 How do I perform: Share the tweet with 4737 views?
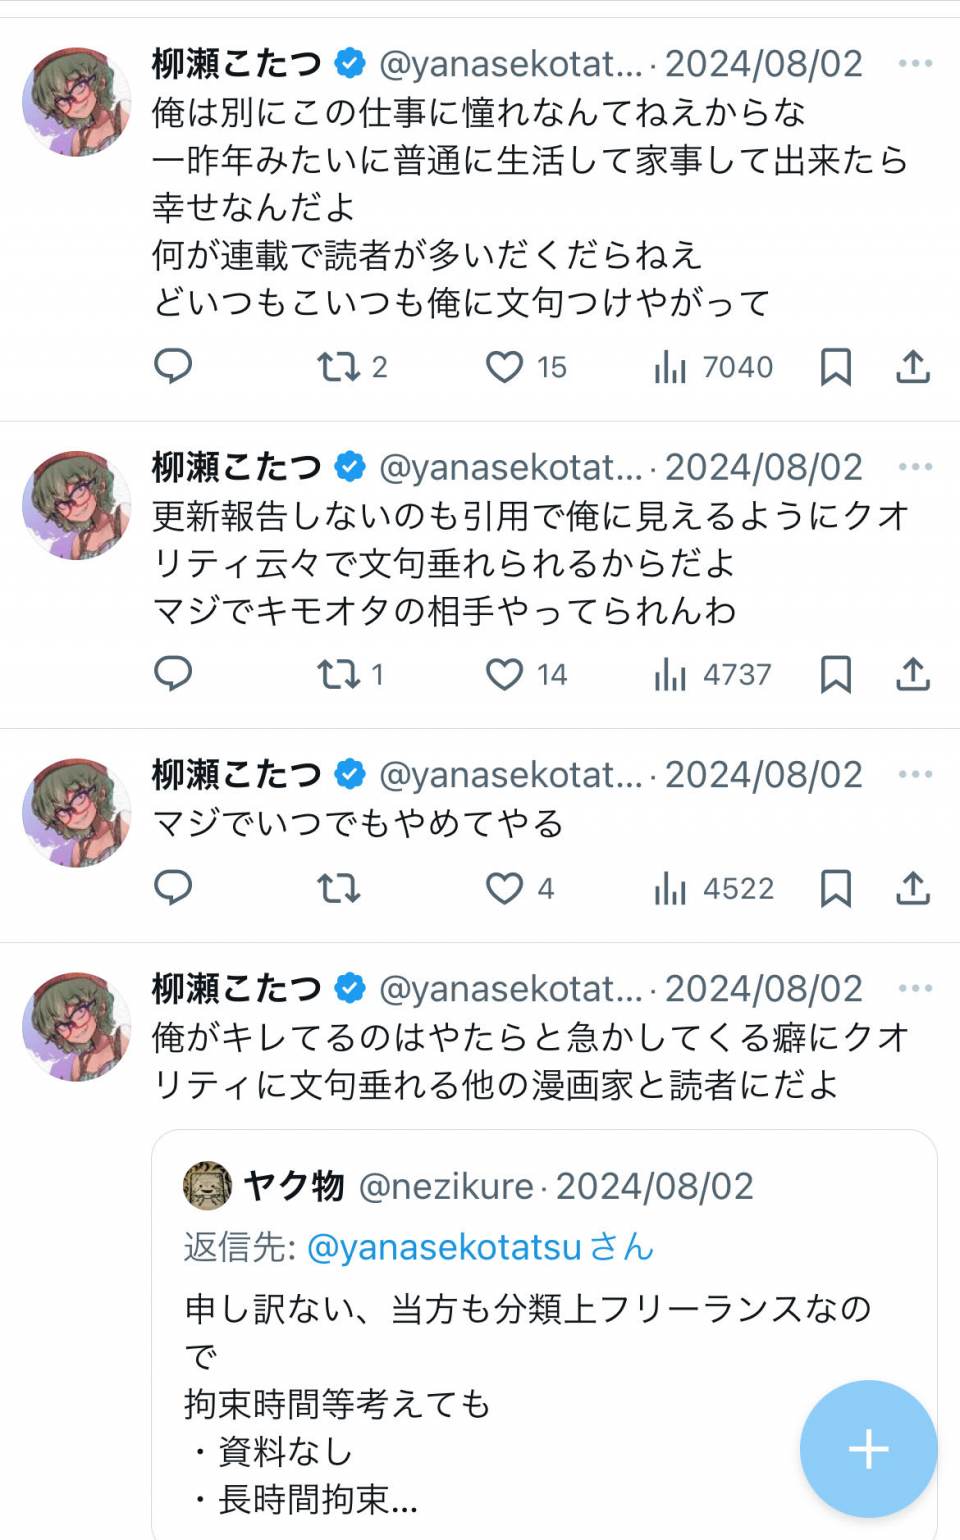[912, 675]
